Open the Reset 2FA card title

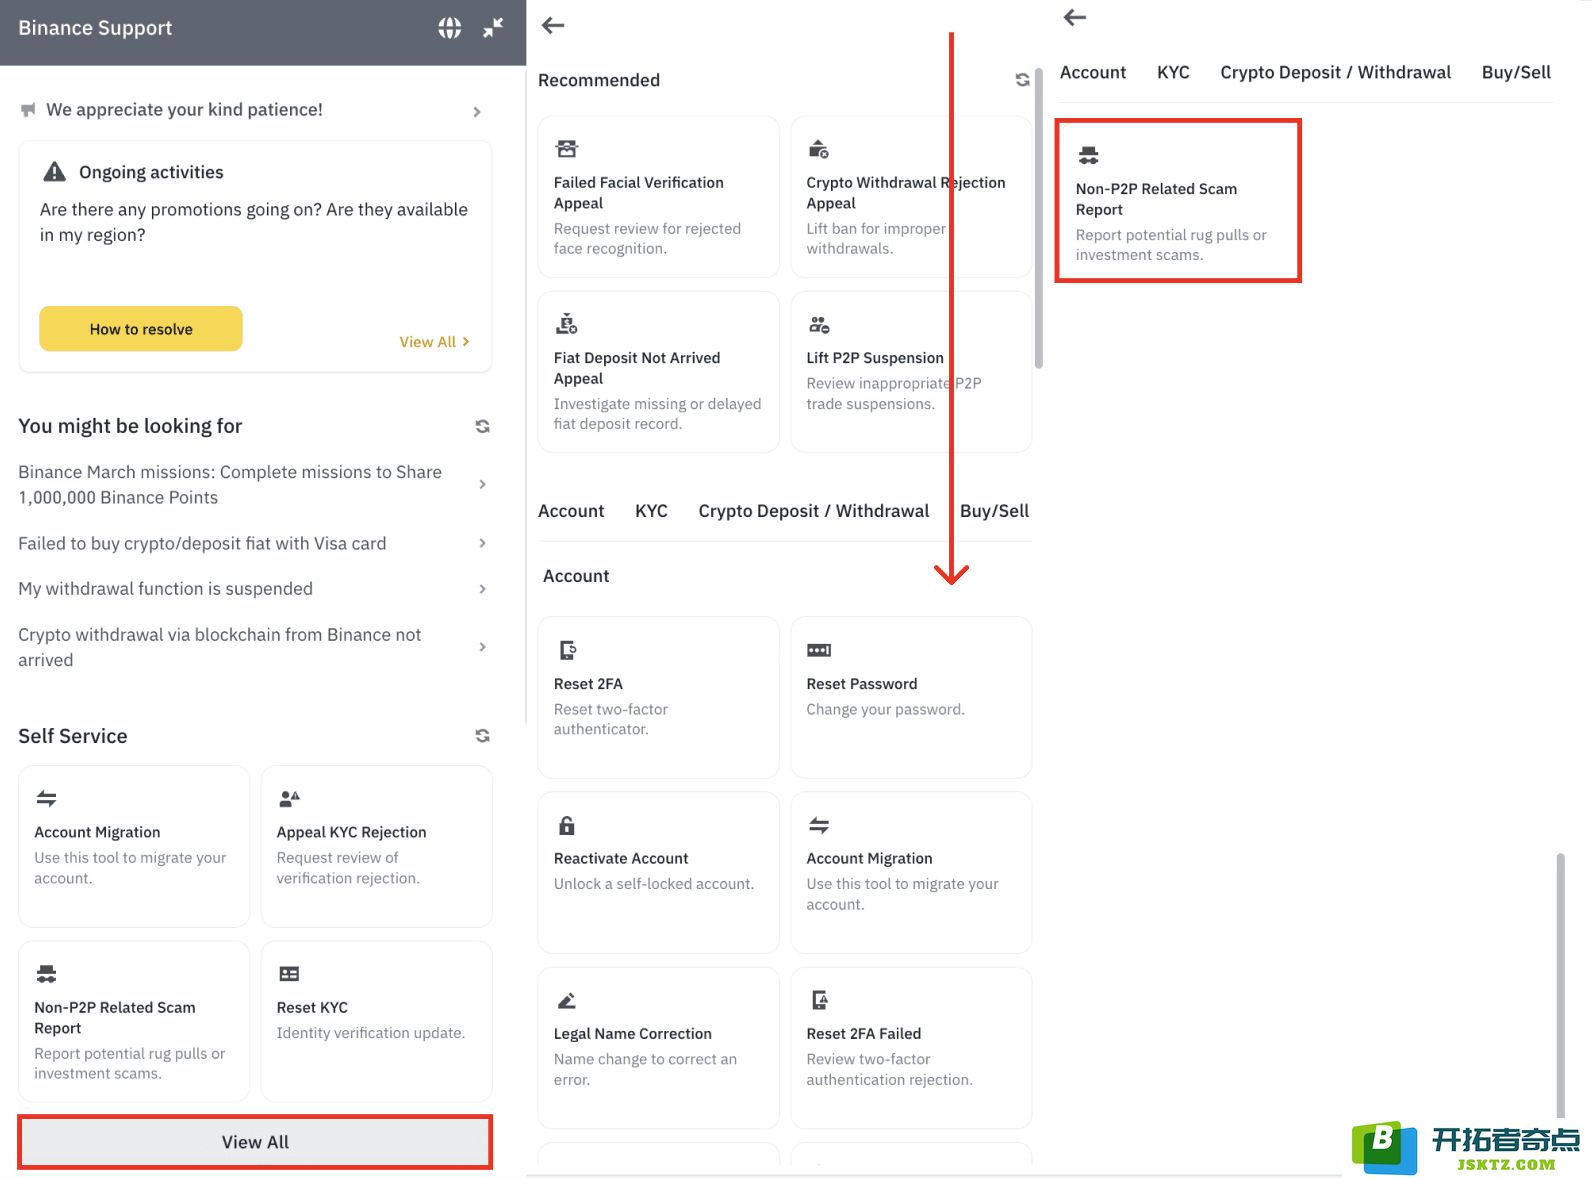point(588,684)
